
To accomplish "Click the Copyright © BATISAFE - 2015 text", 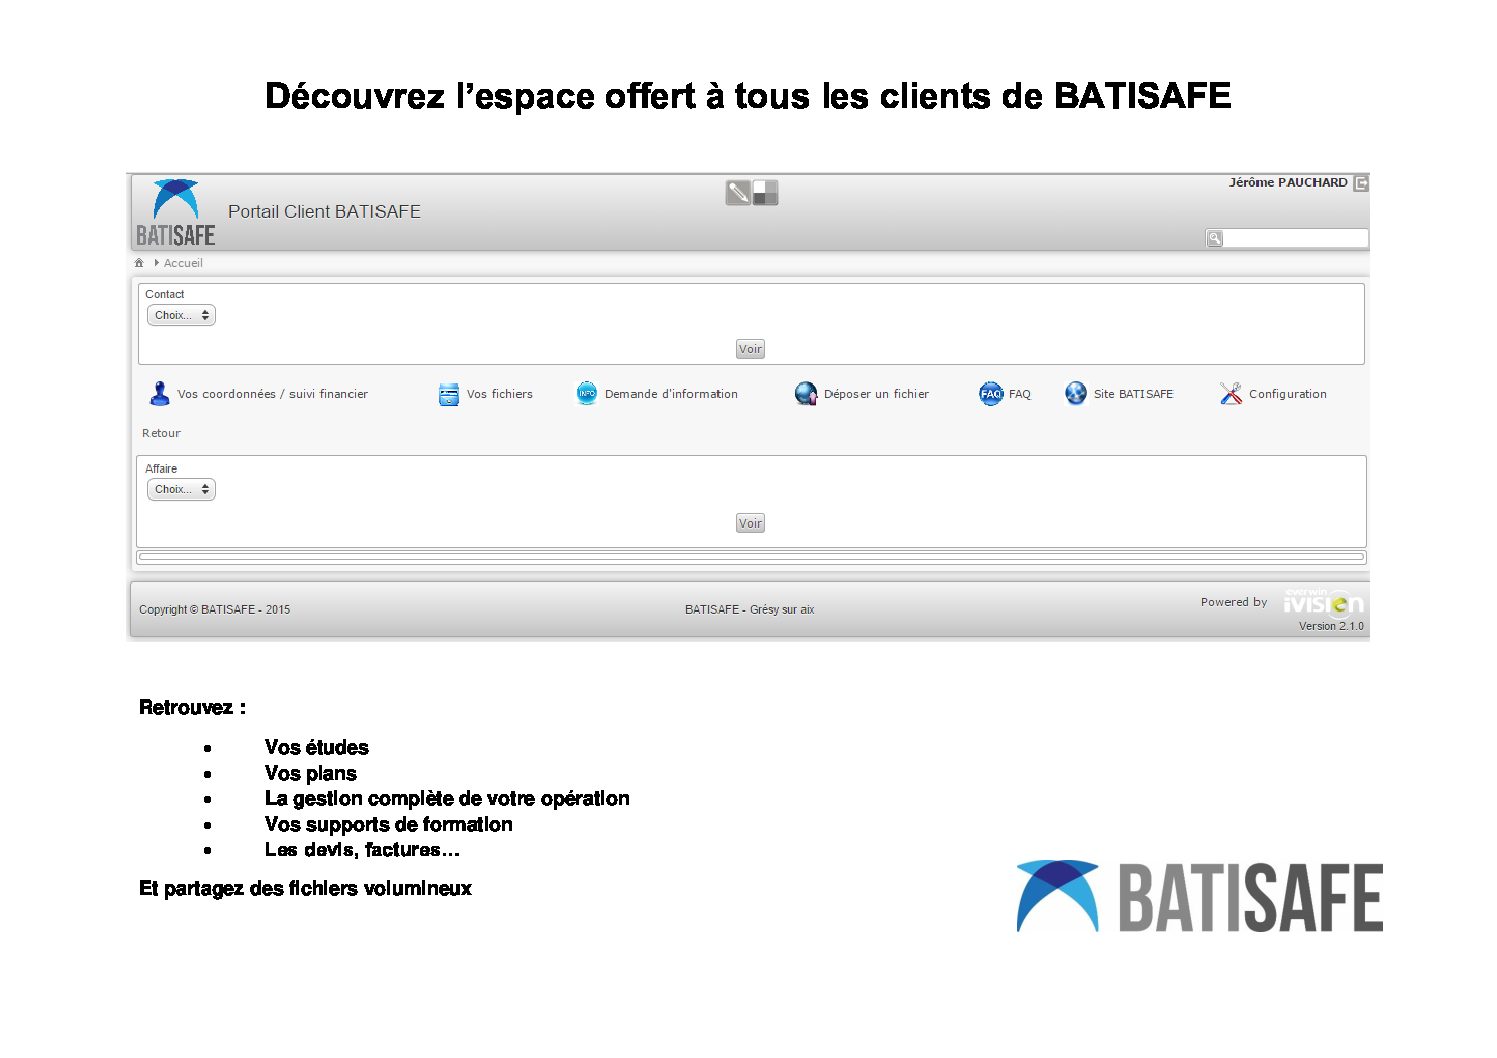I will click(x=214, y=609).
